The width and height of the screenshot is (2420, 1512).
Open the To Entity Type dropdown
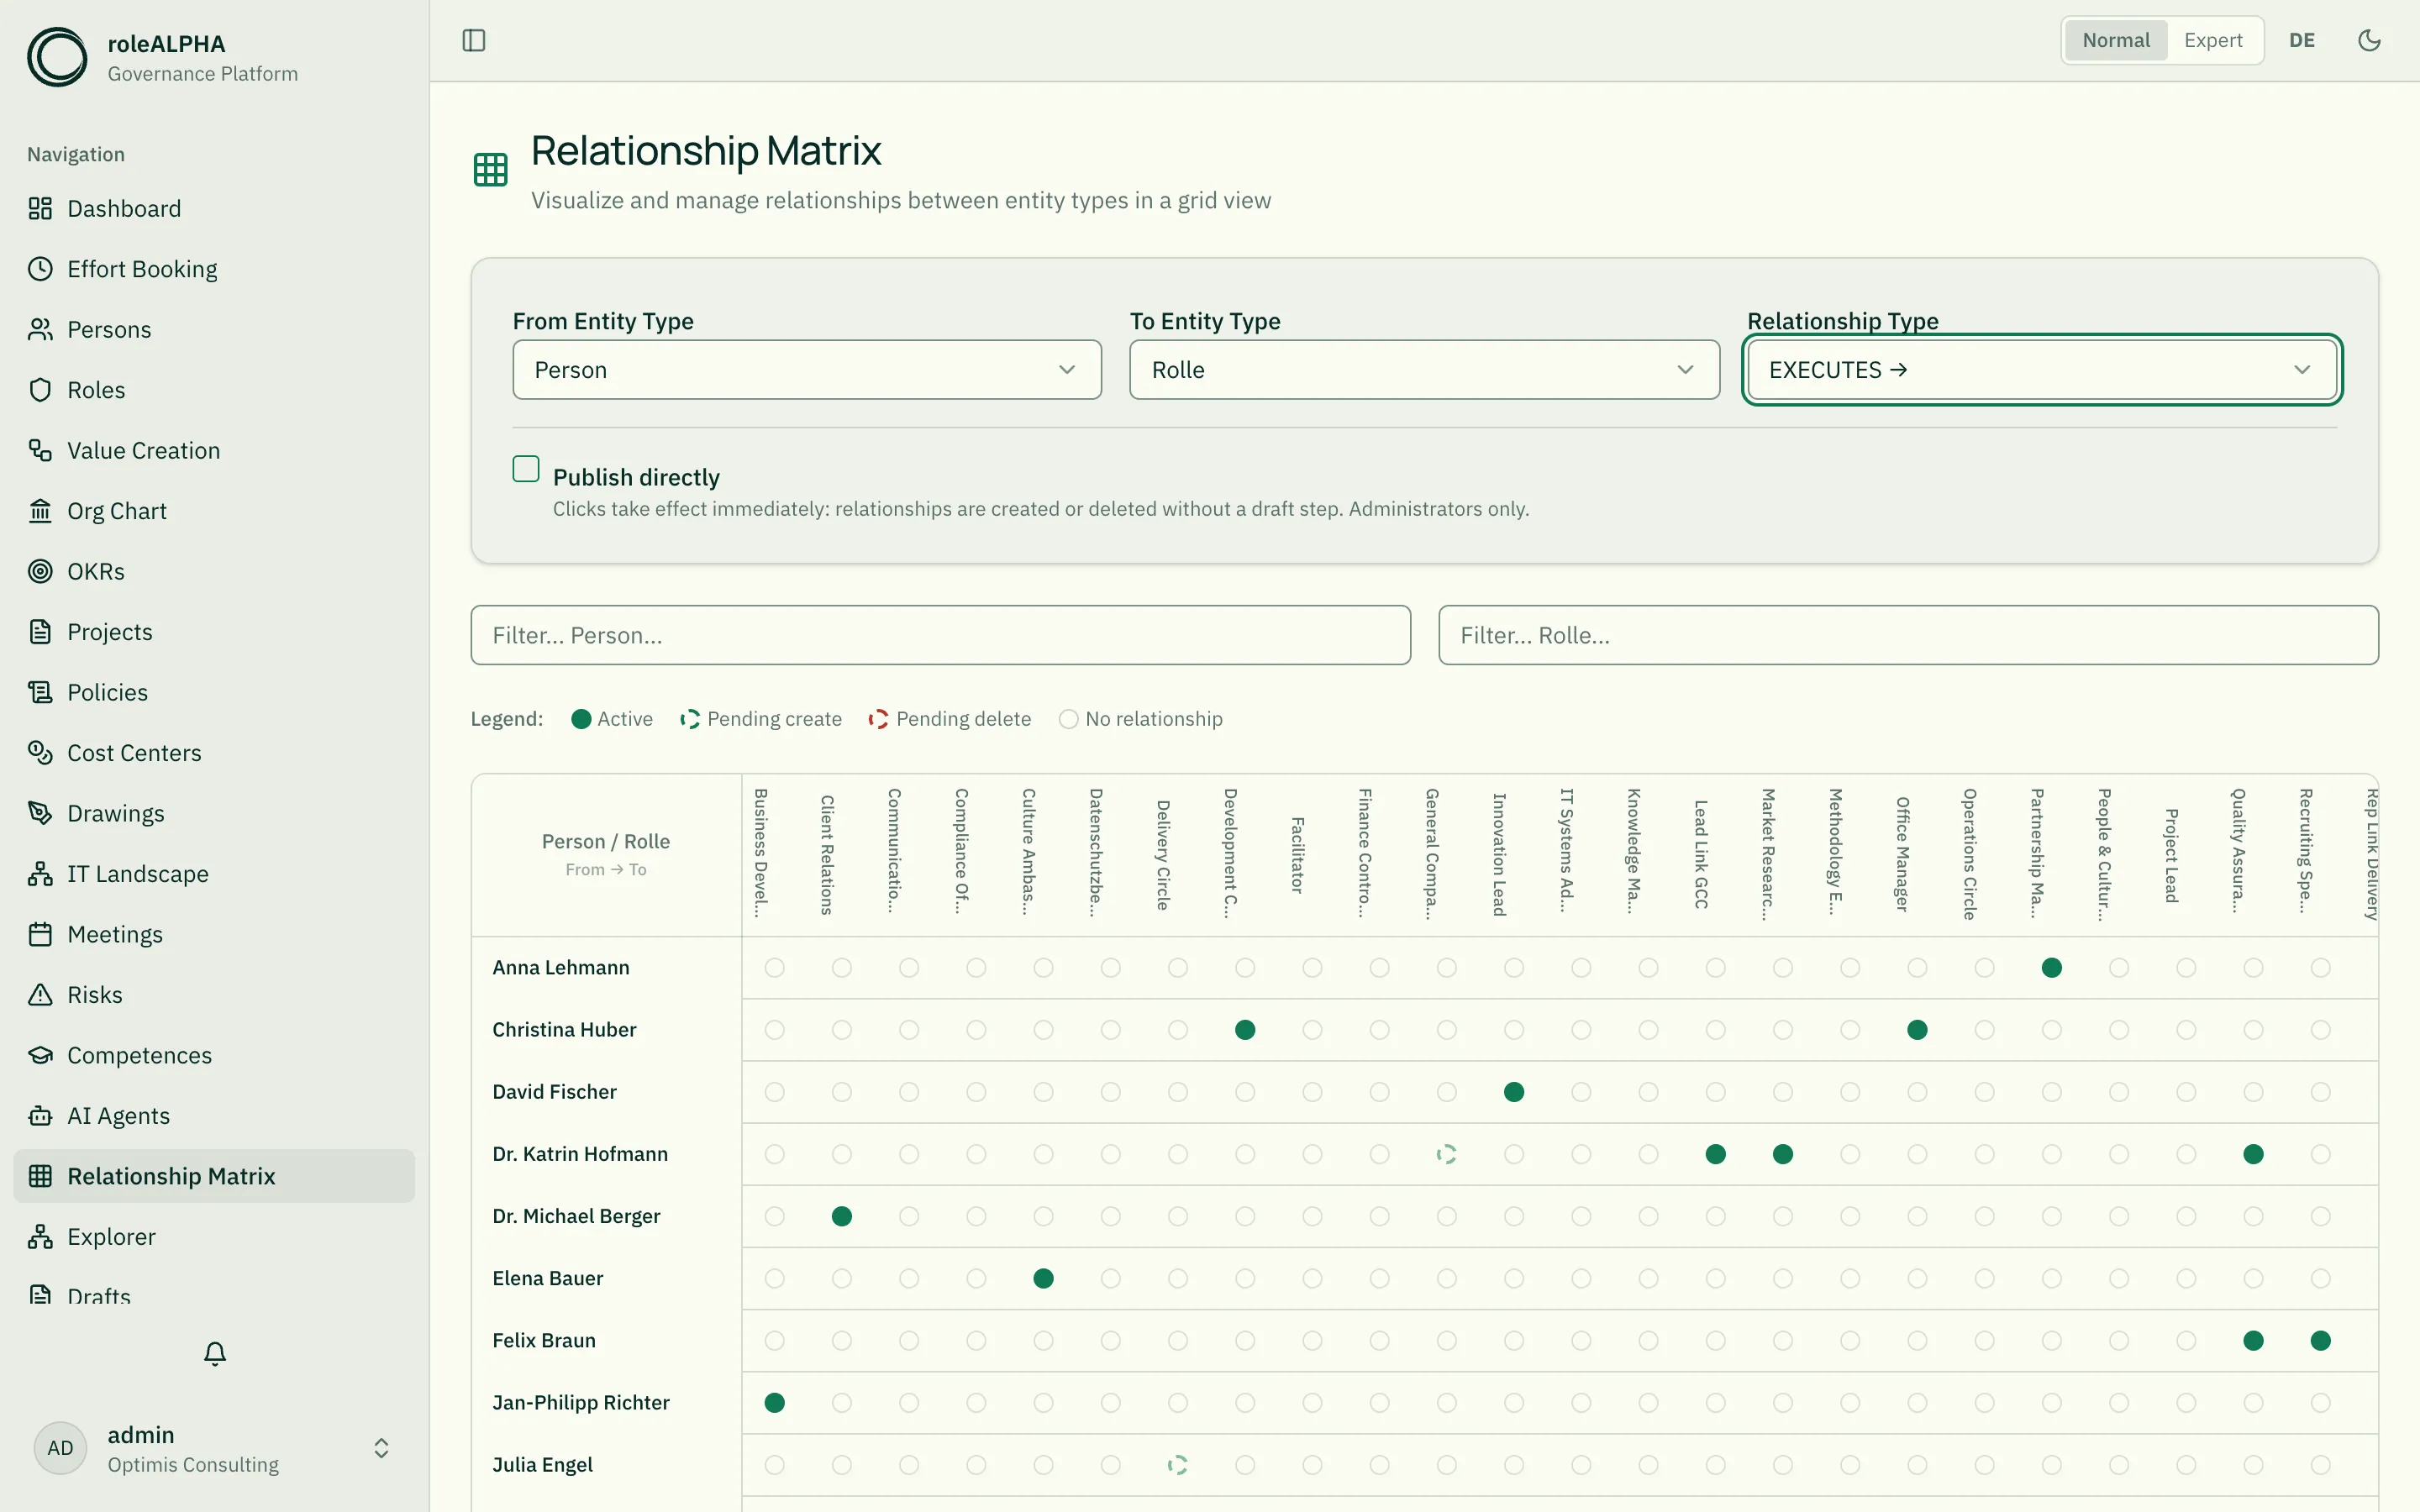(x=1424, y=370)
